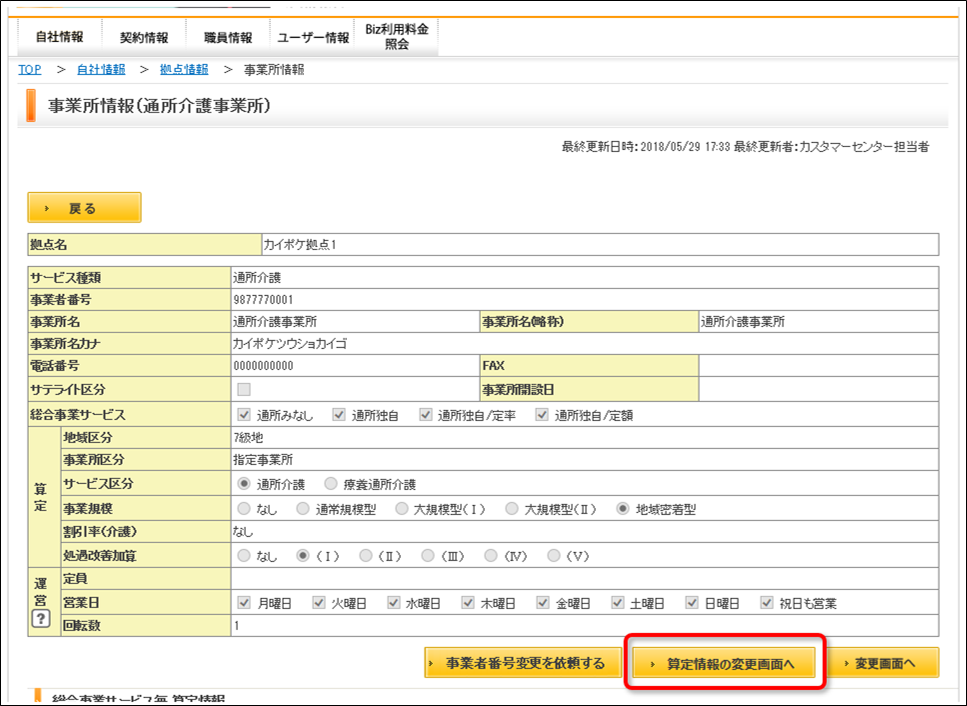Open the 運営 help question mark icon
967x706 pixels.
[x=41, y=618]
